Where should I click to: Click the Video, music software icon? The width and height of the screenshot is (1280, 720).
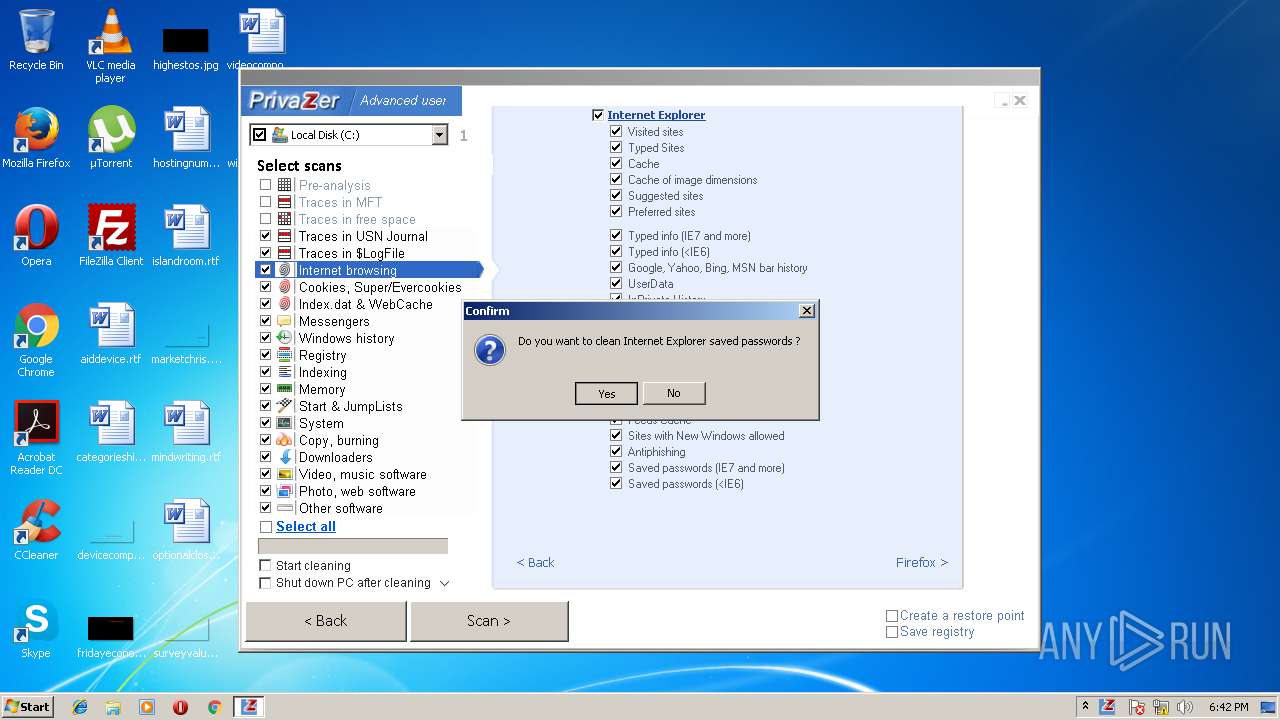[284, 474]
